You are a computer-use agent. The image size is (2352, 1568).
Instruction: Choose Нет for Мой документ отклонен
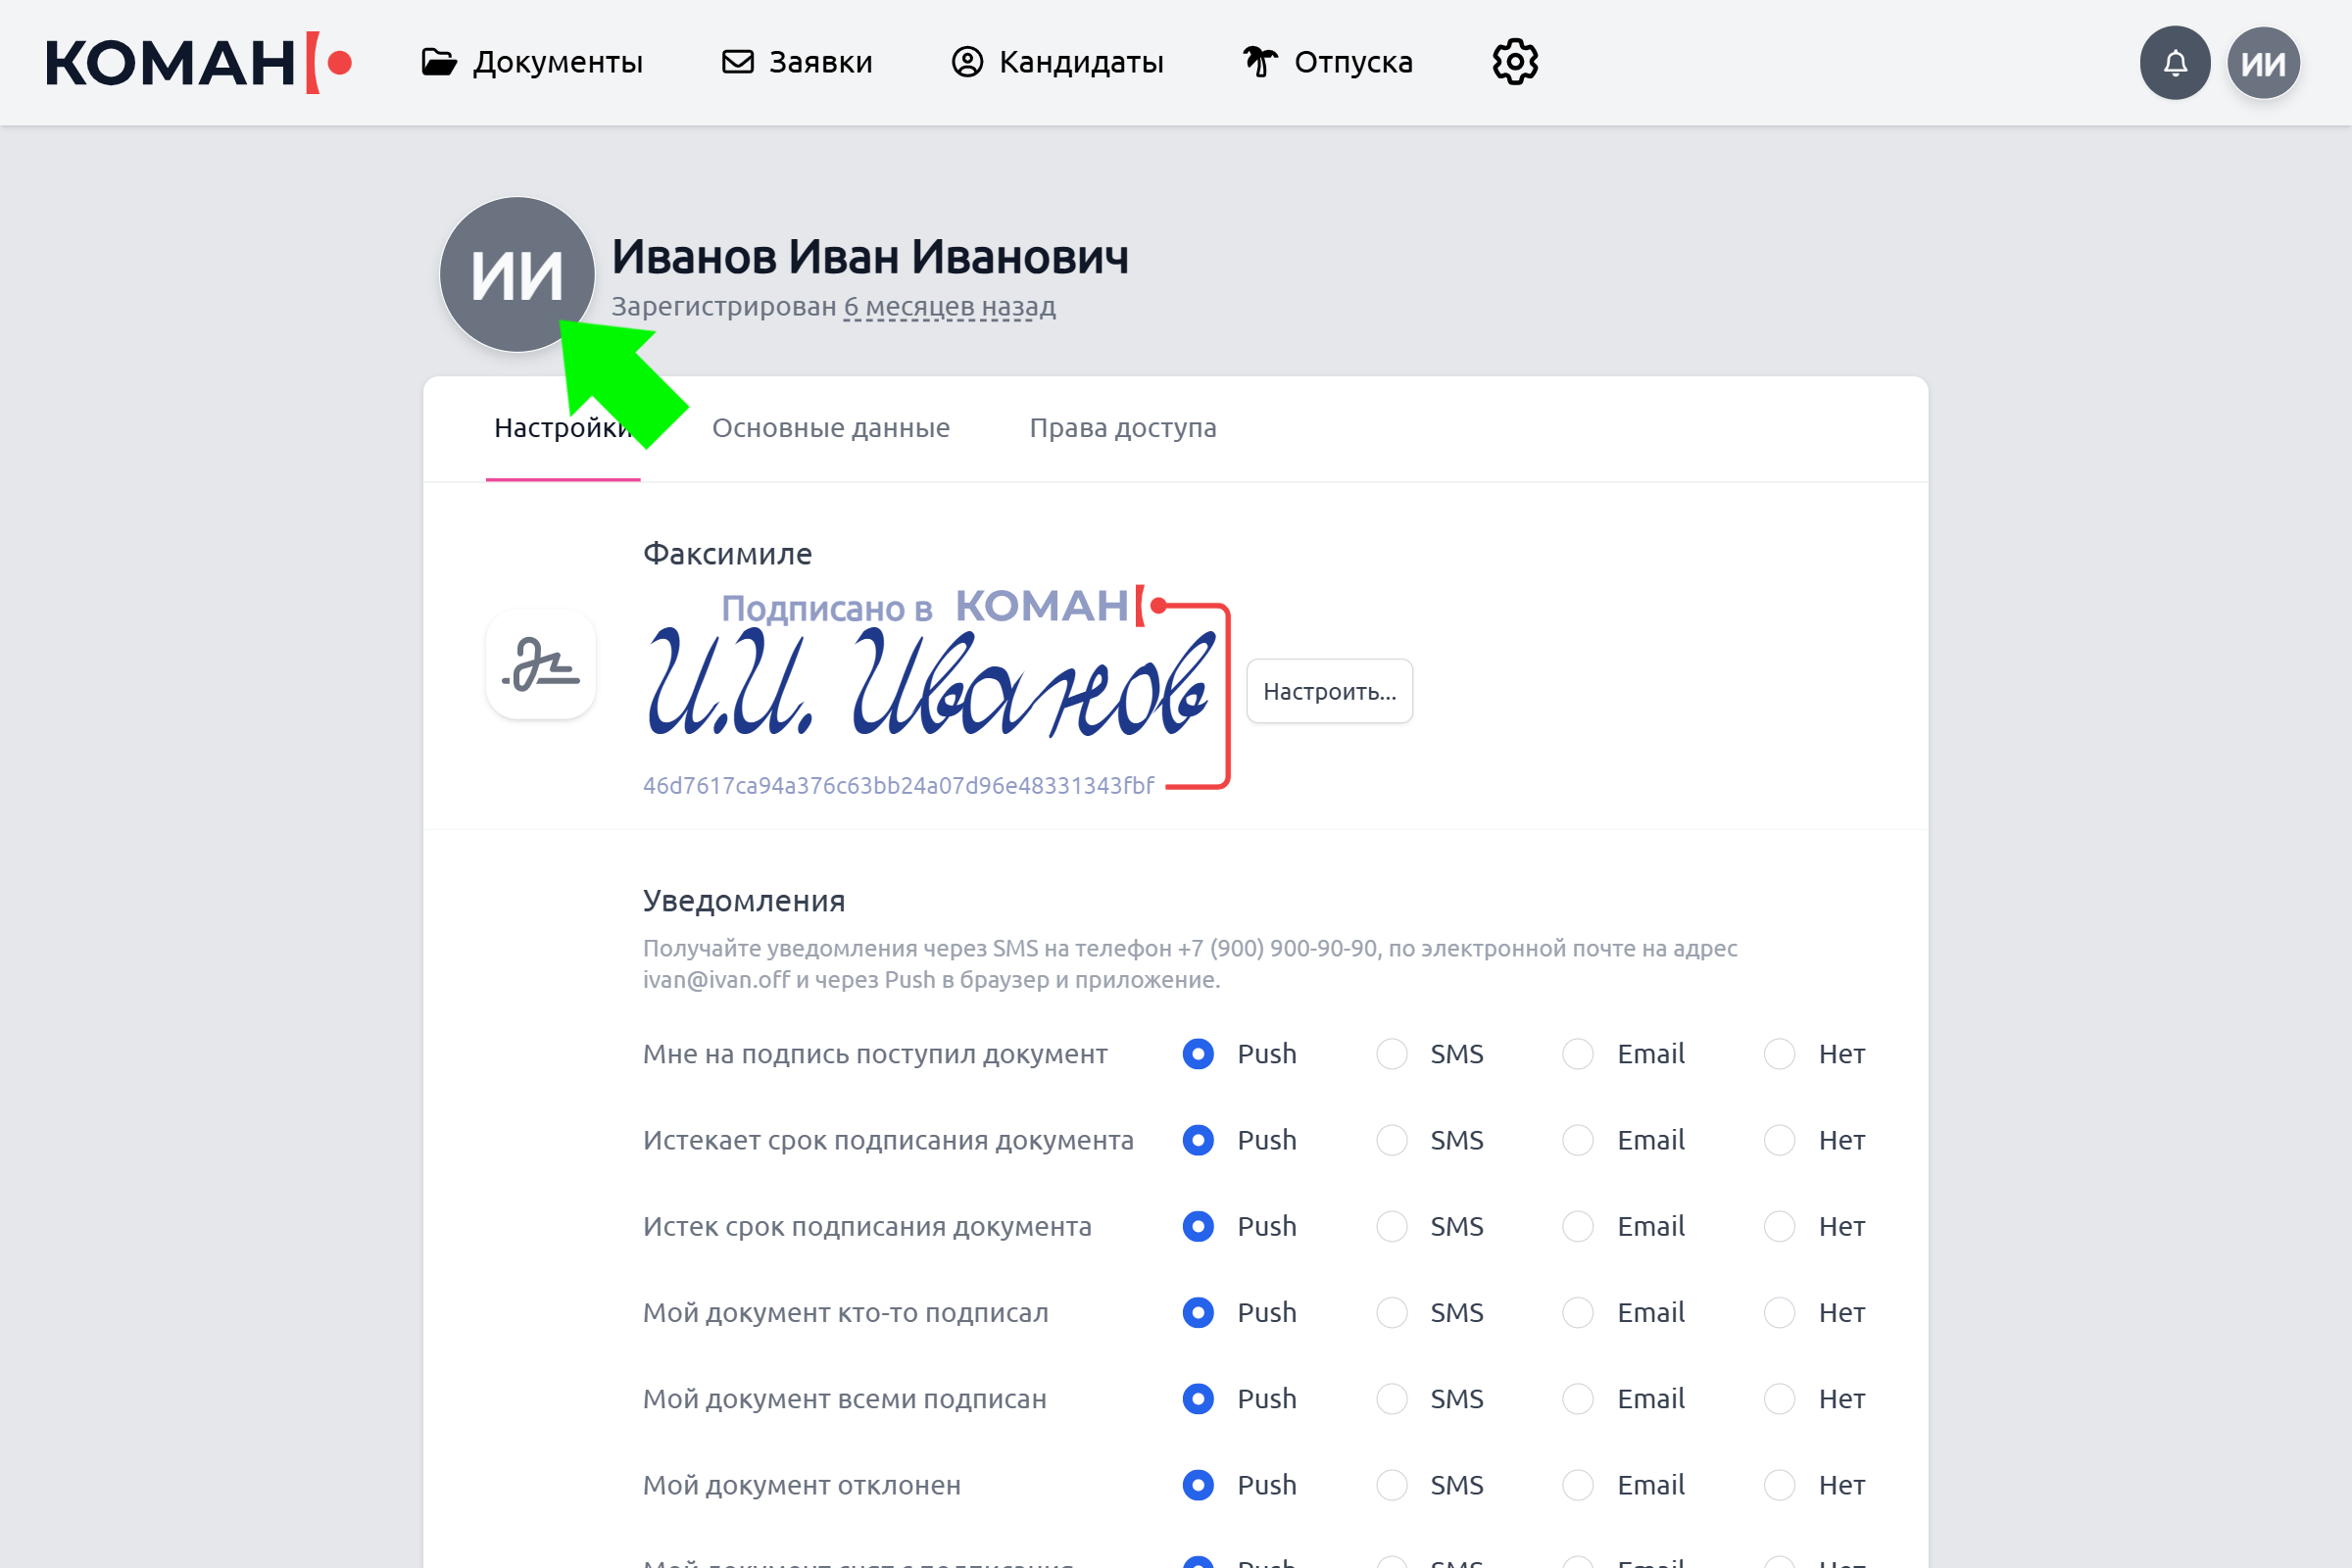click(1779, 1485)
